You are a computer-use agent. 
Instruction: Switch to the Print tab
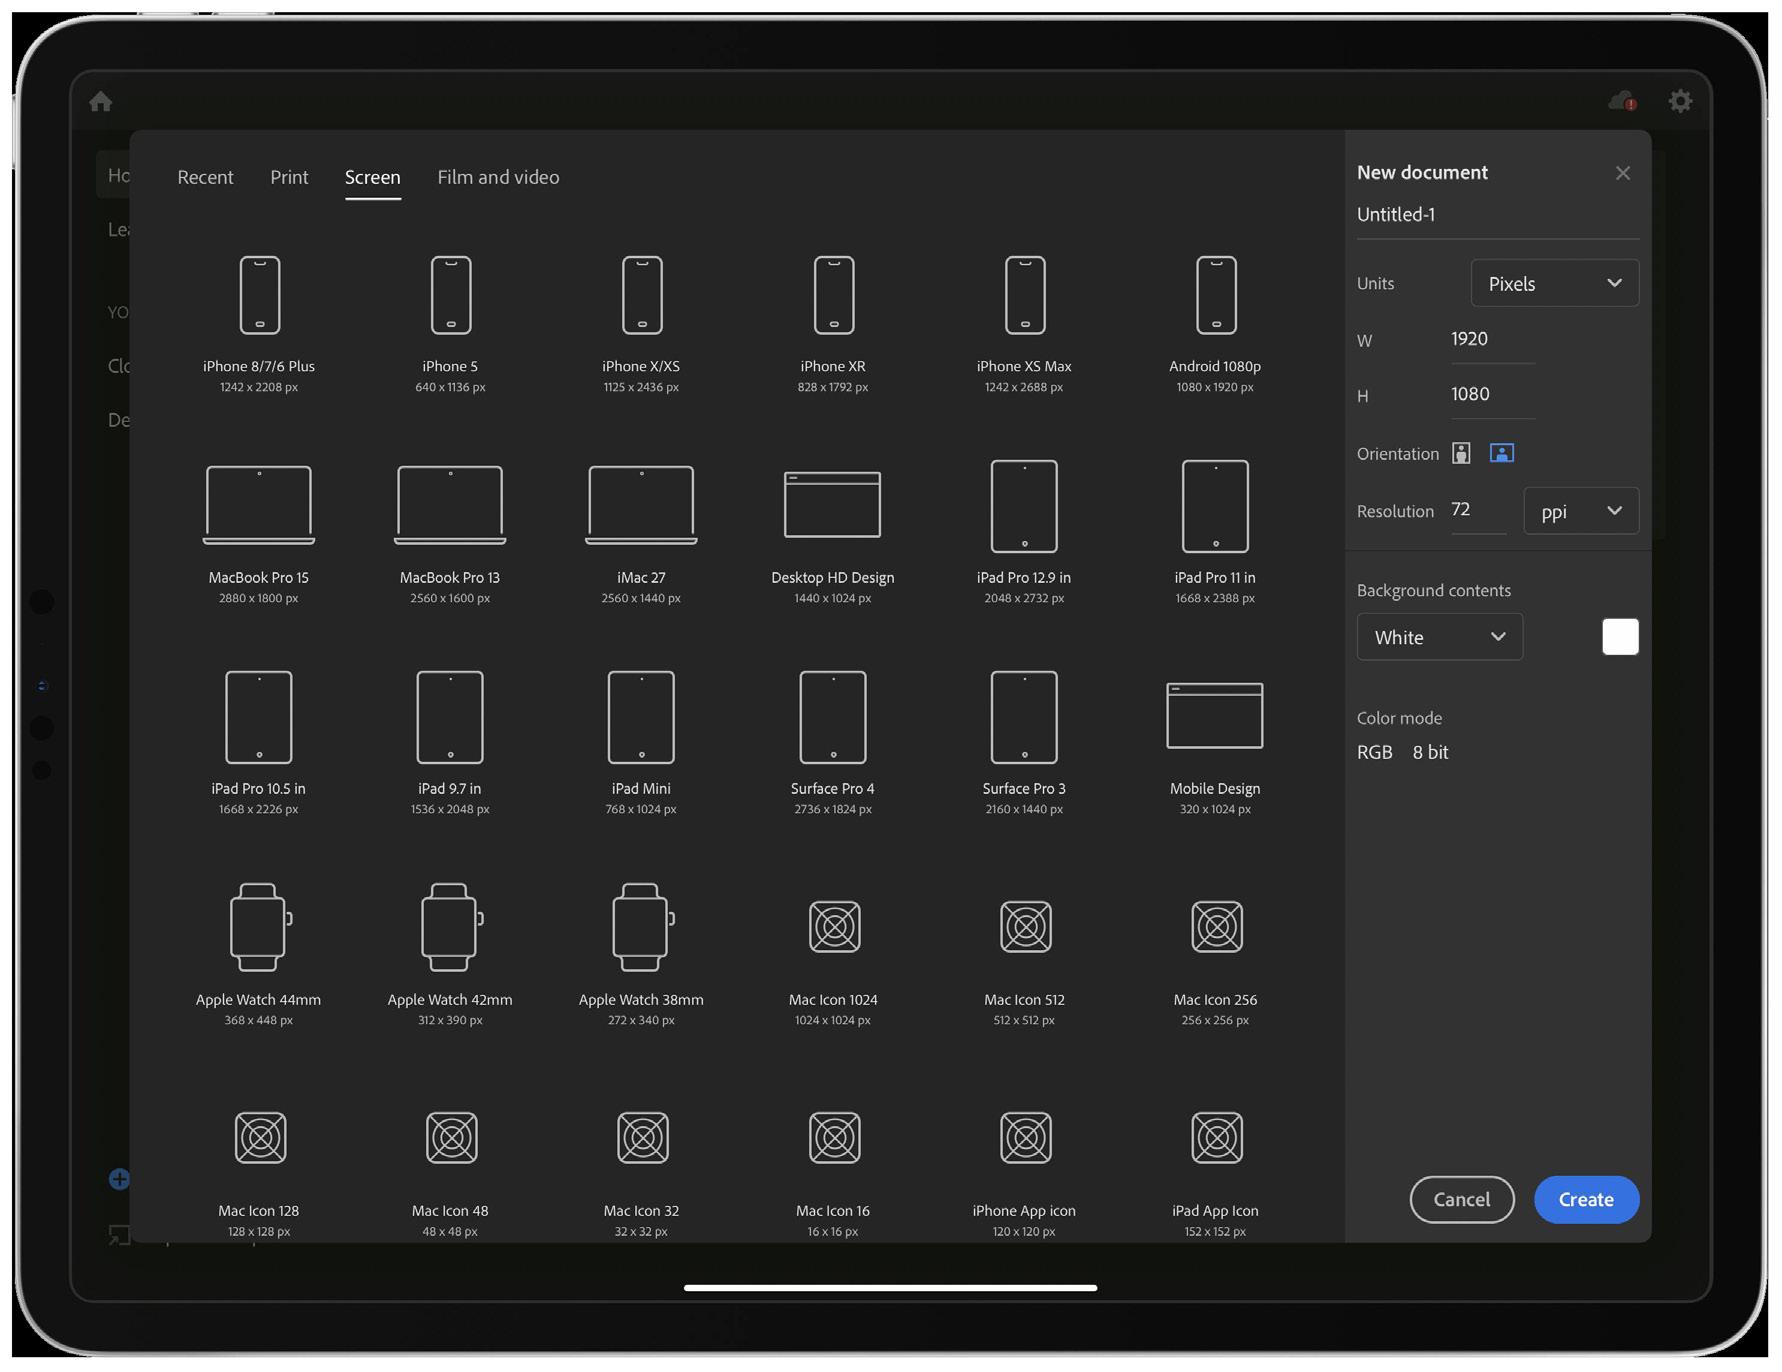pos(289,177)
